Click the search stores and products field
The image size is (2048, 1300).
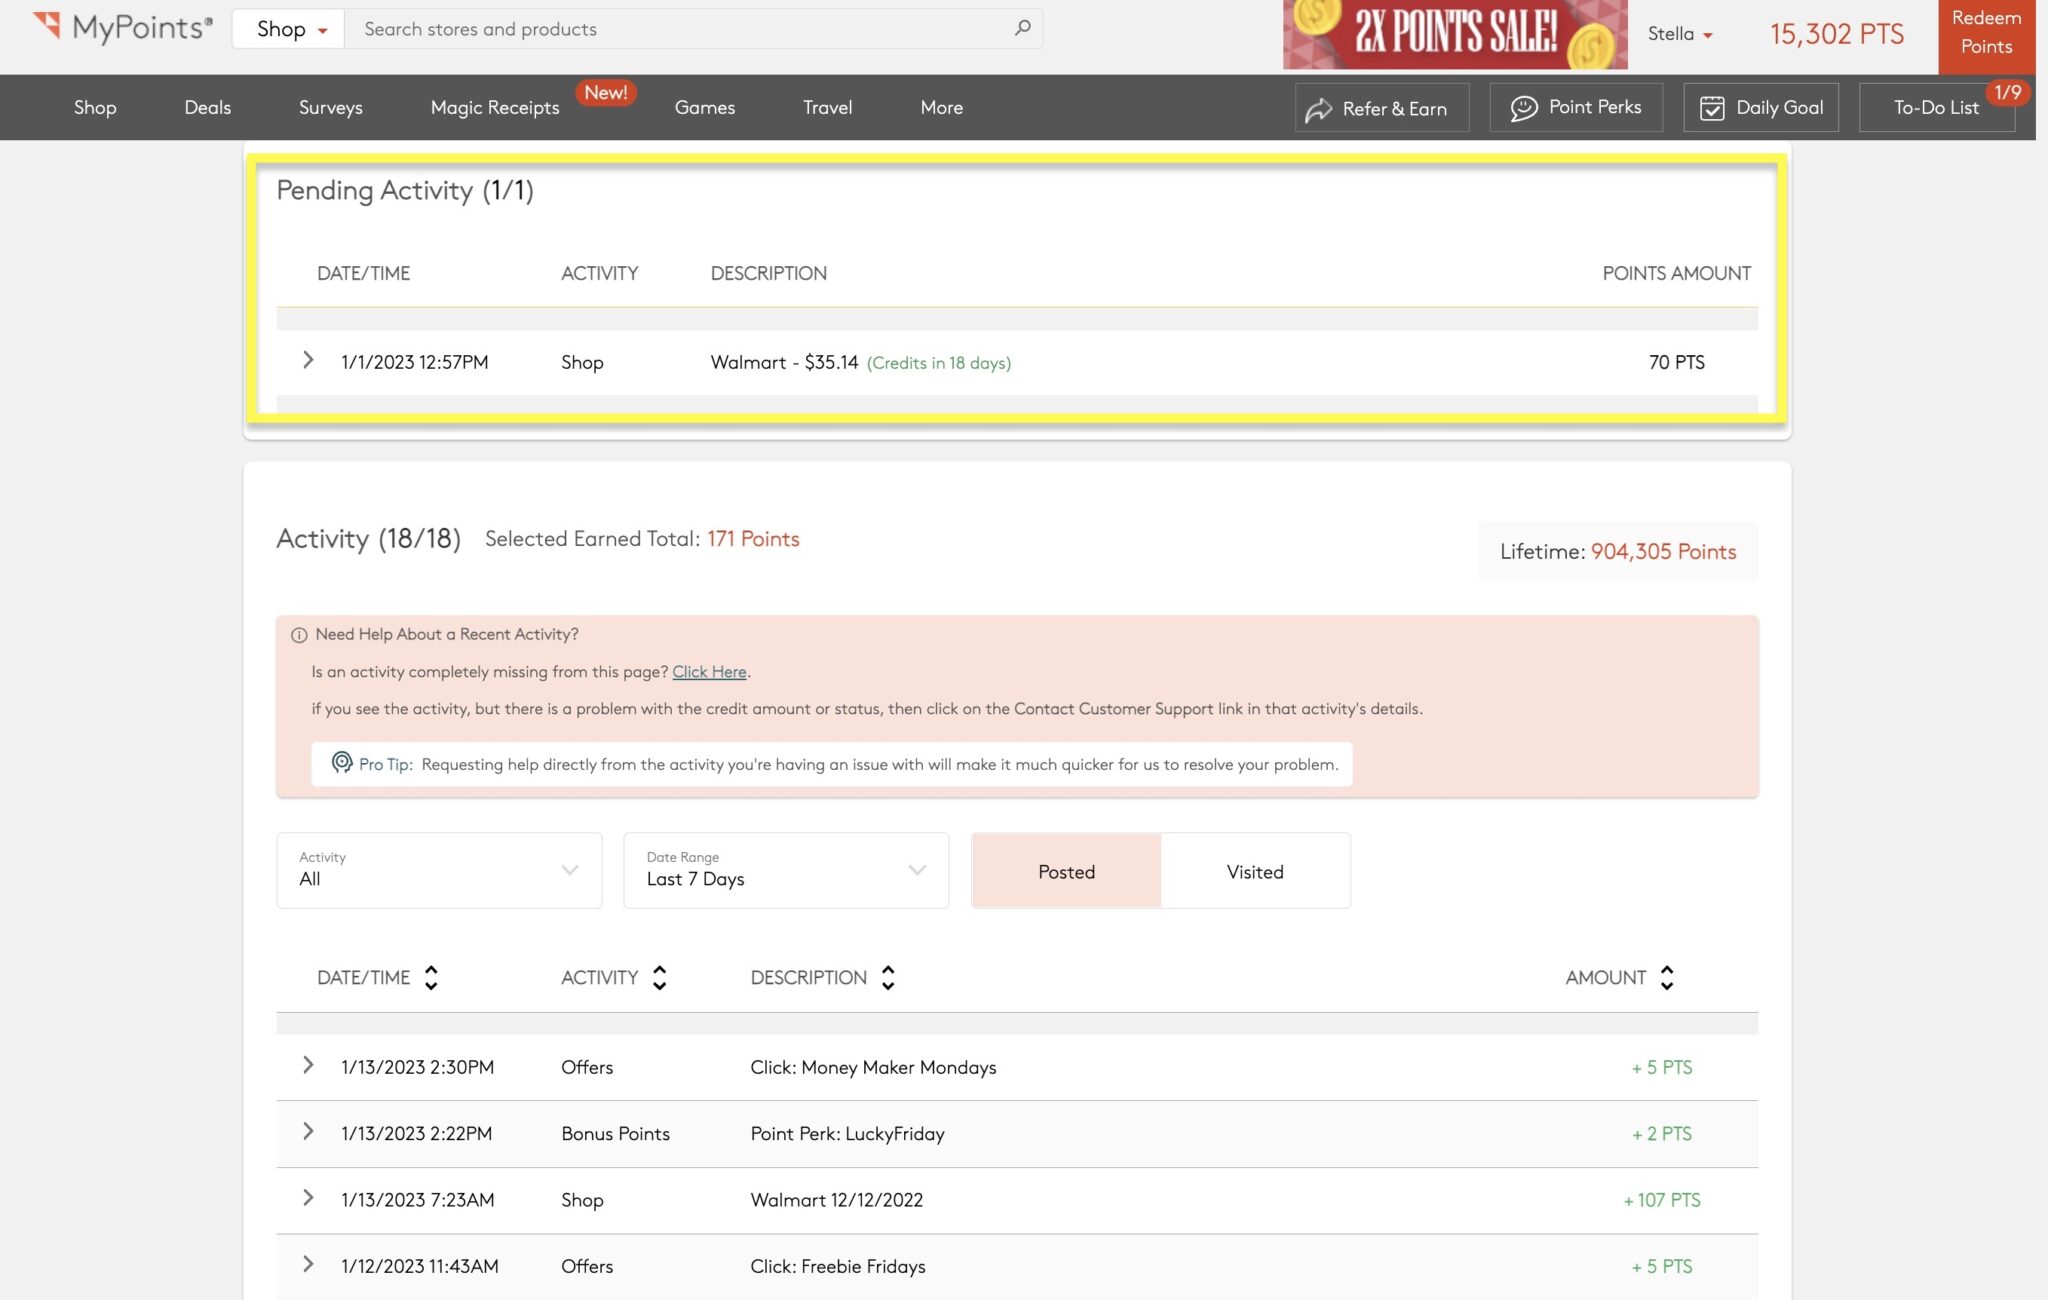(x=680, y=29)
